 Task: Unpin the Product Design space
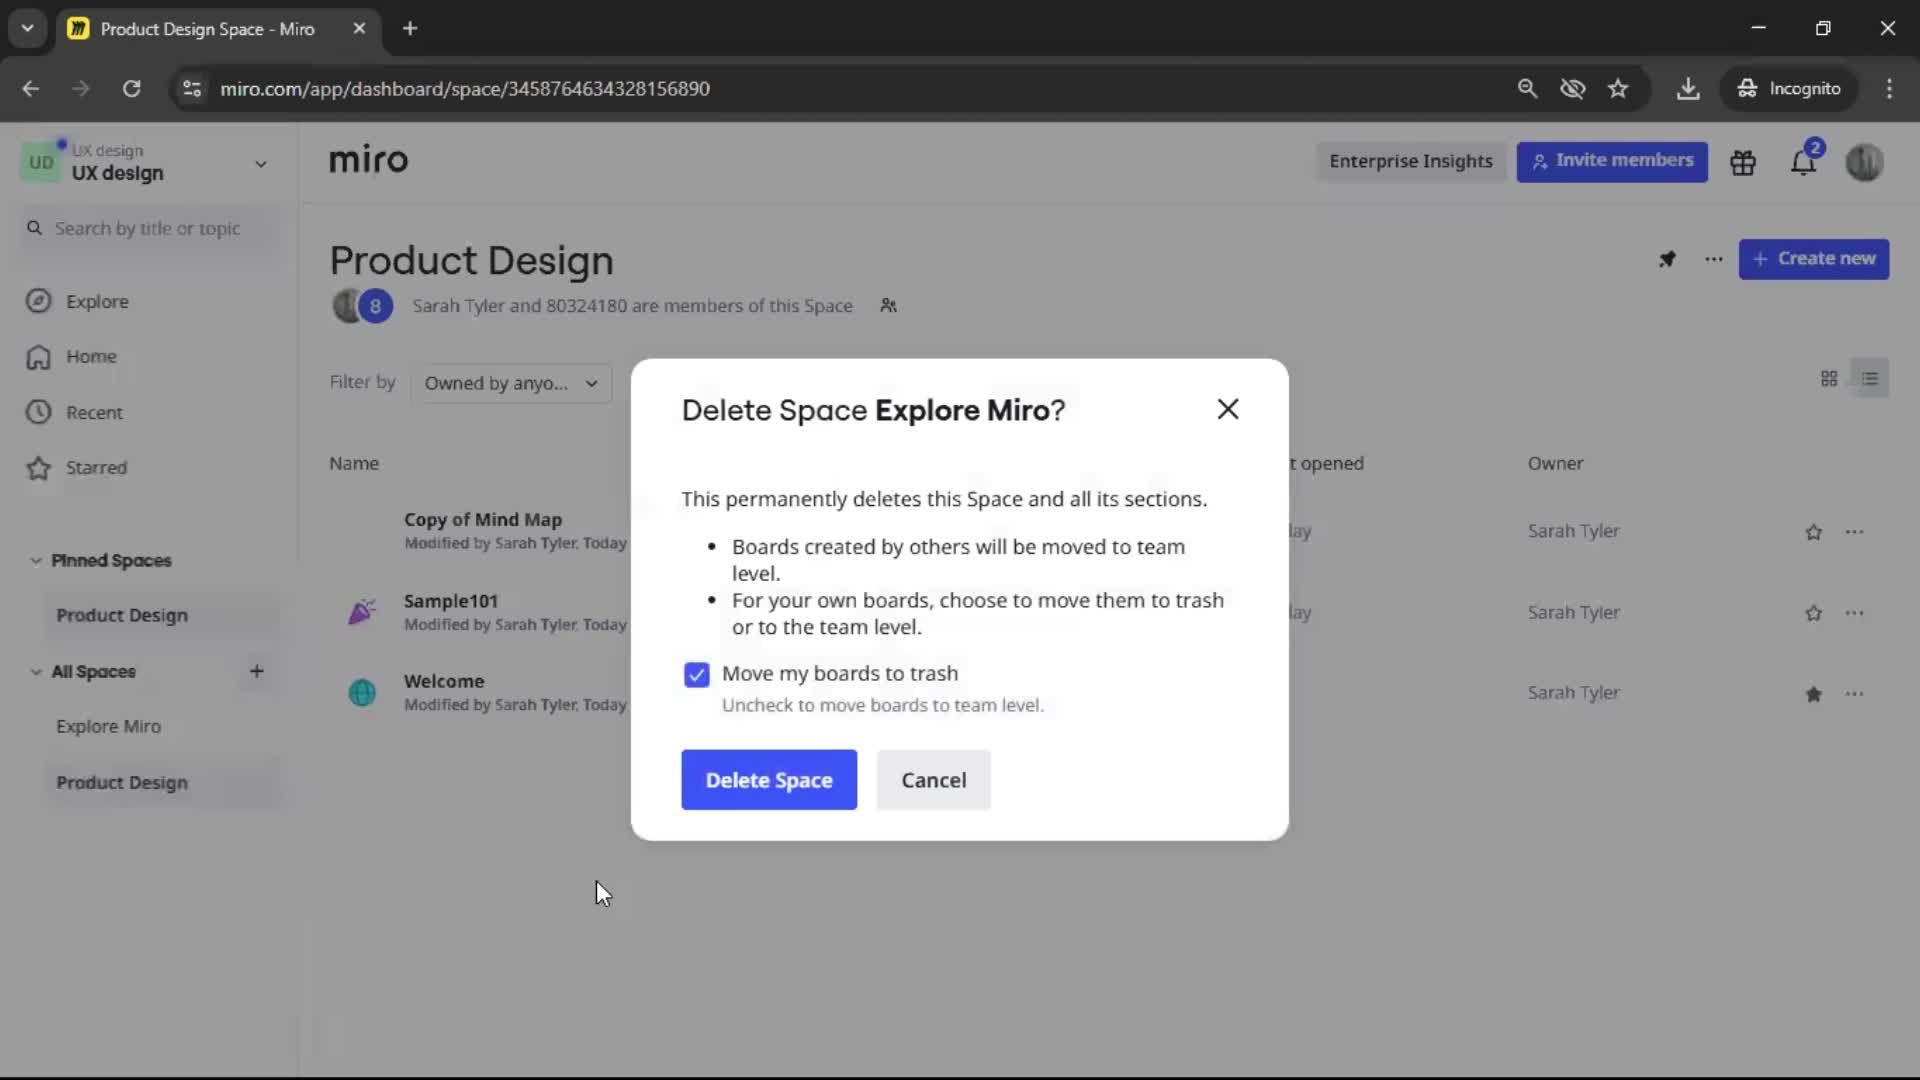(1667, 259)
